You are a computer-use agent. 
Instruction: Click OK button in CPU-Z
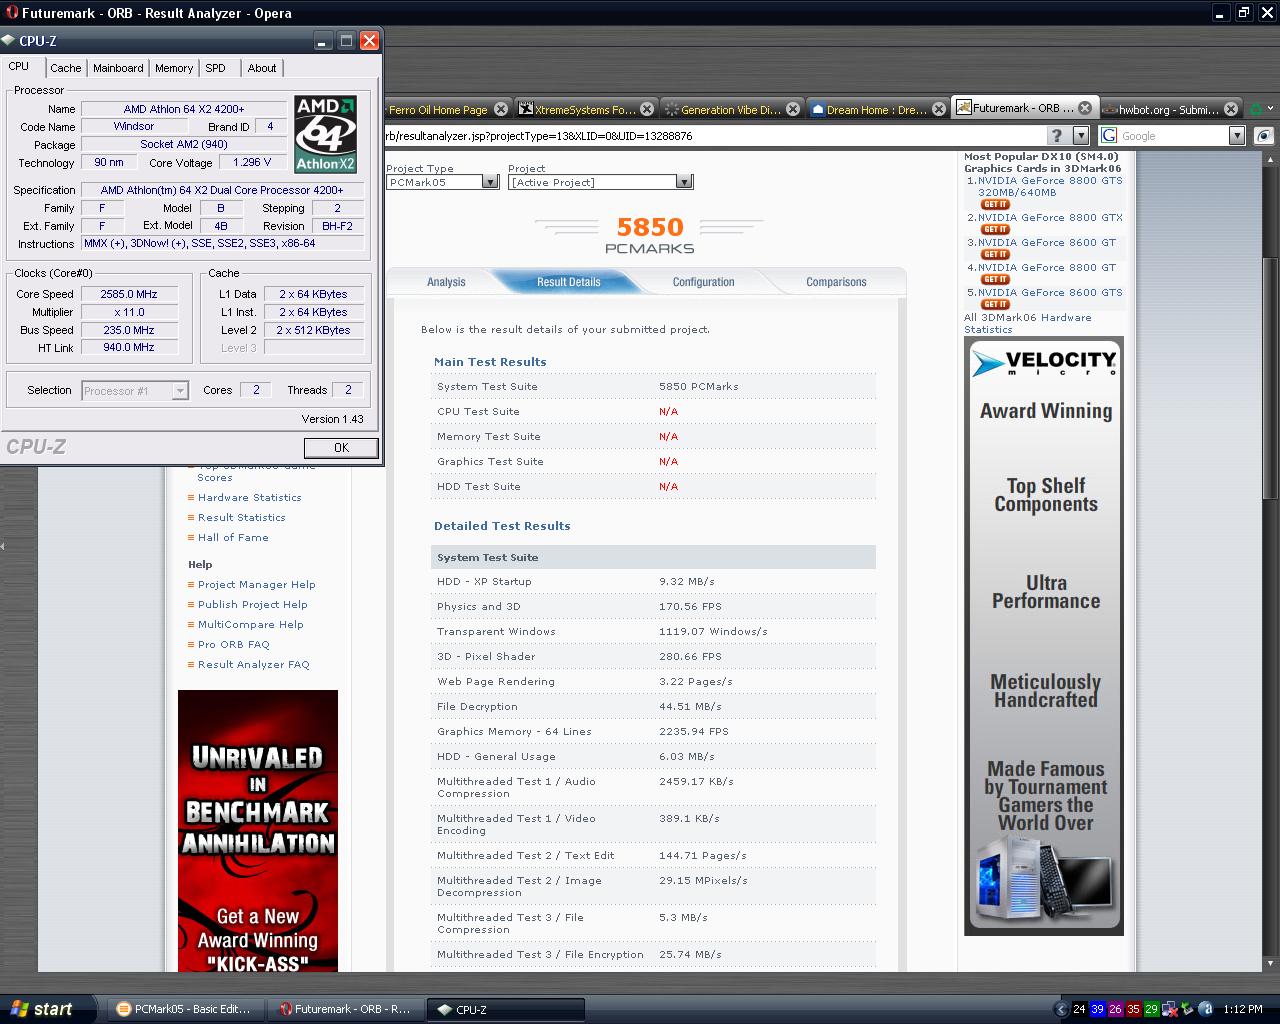341,448
